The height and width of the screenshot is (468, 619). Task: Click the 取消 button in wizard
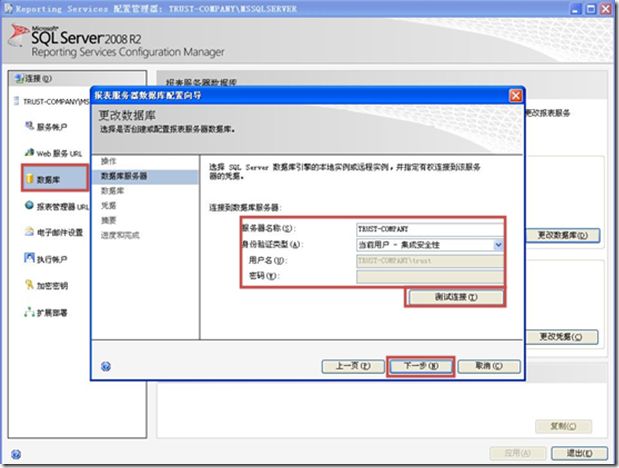pyautogui.click(x=489, y=366)
